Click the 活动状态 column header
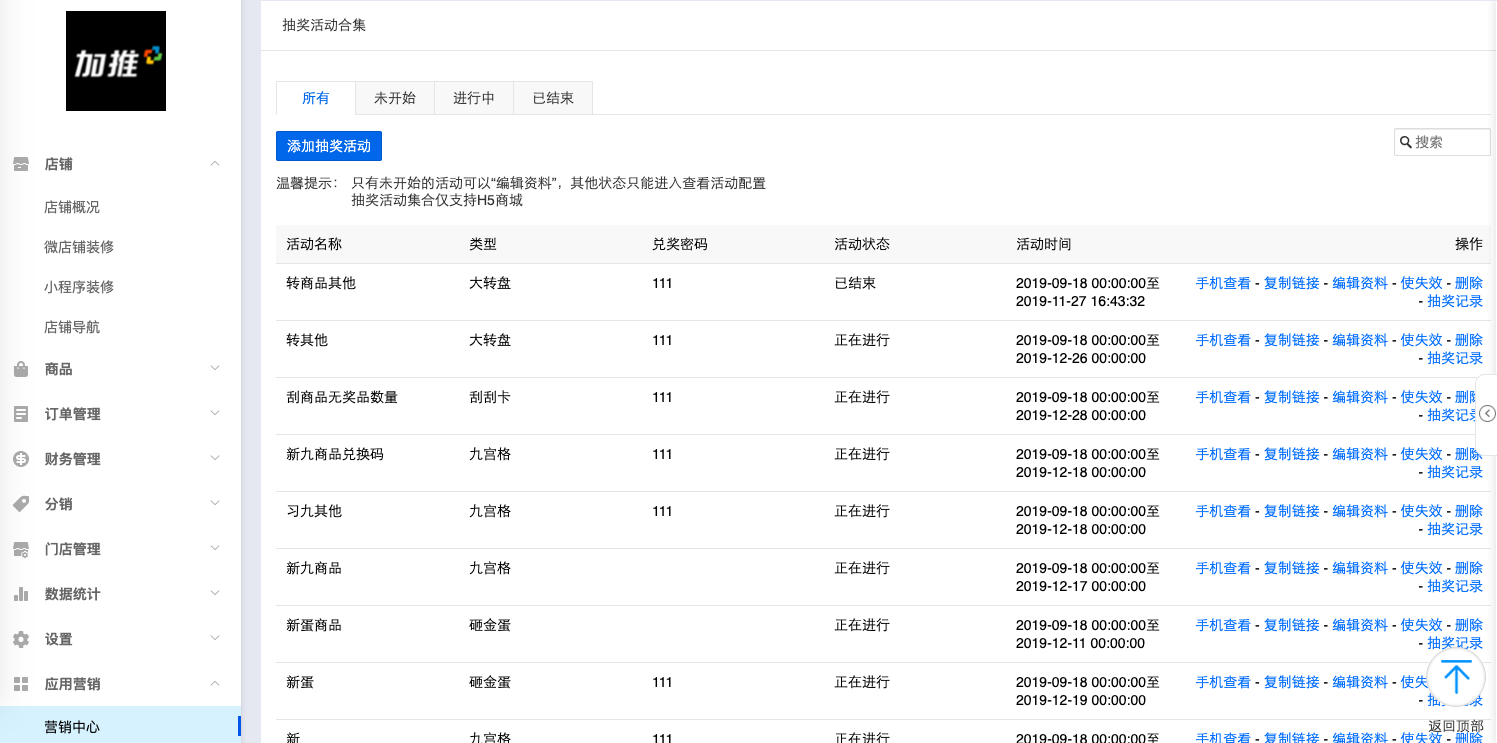The width and height of the screenshot is (1497, 743). coord(862,244)
